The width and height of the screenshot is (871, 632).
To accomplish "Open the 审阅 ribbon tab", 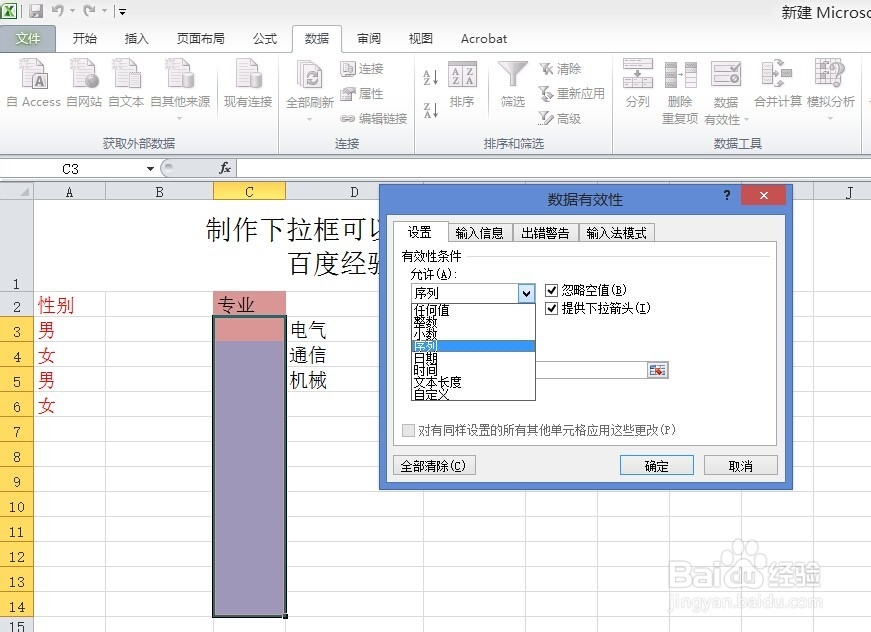I will click(367, 39).
